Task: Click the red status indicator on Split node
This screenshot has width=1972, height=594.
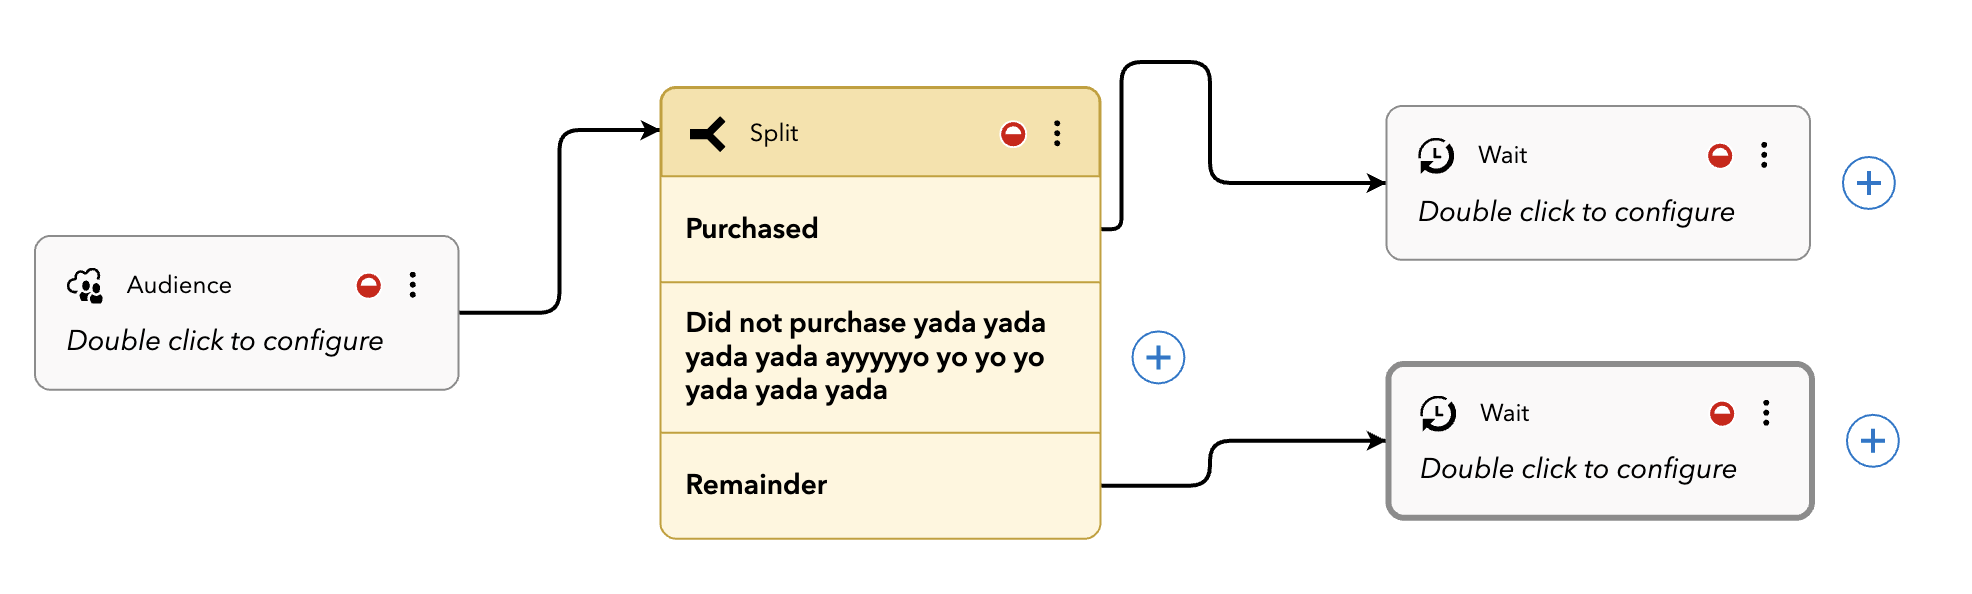Action: click(x=1013, y=134)
